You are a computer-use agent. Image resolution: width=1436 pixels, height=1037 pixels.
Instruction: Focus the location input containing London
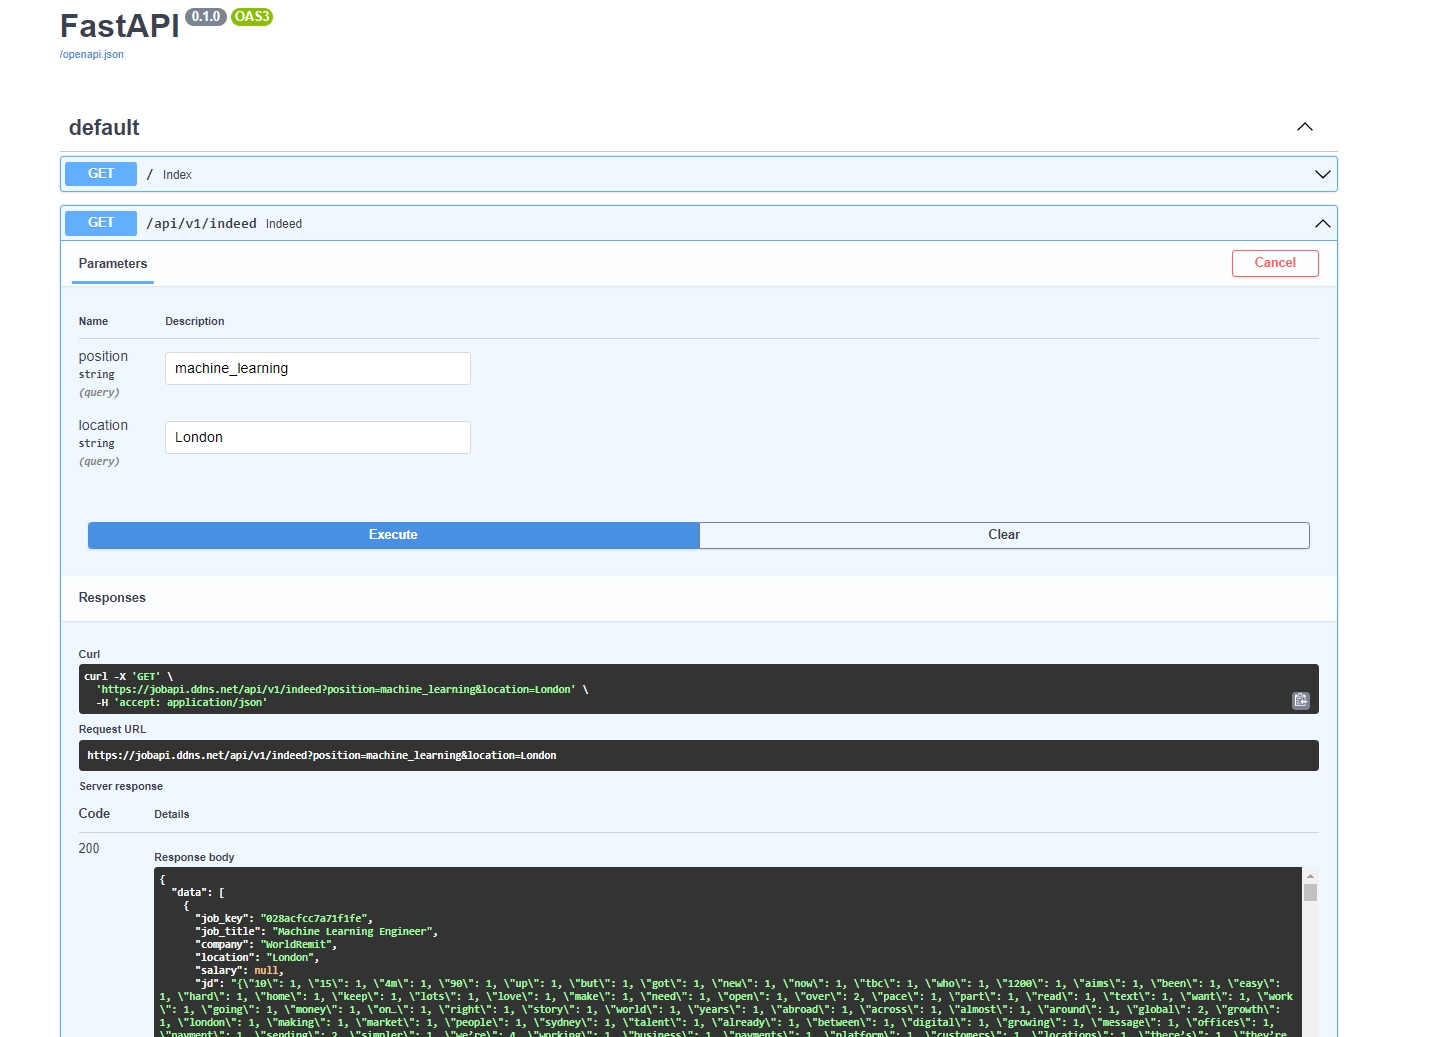pyautogui.click(x=318, y=437)
